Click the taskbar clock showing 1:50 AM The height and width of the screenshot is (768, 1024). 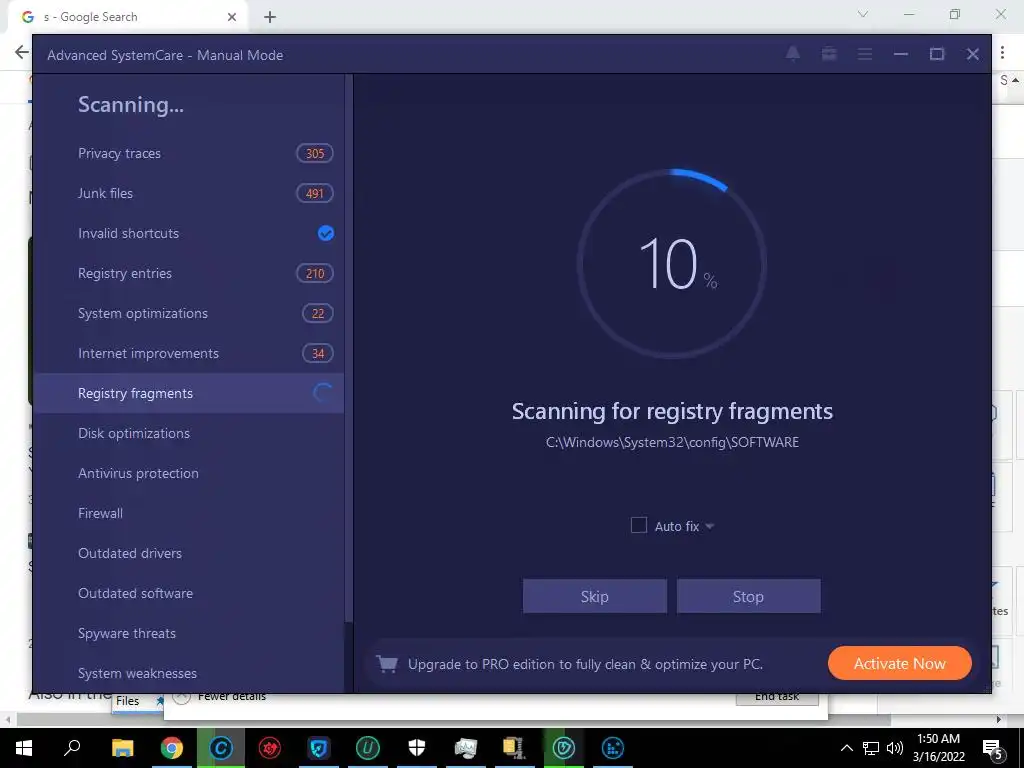point(938,748)
